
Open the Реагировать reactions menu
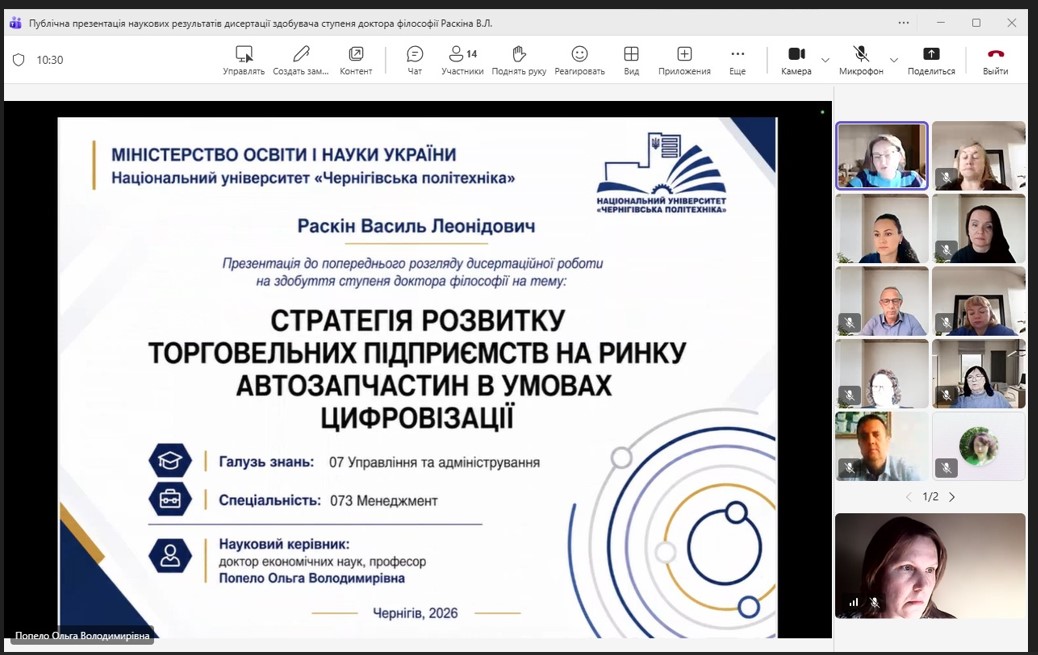click(579, 60)
